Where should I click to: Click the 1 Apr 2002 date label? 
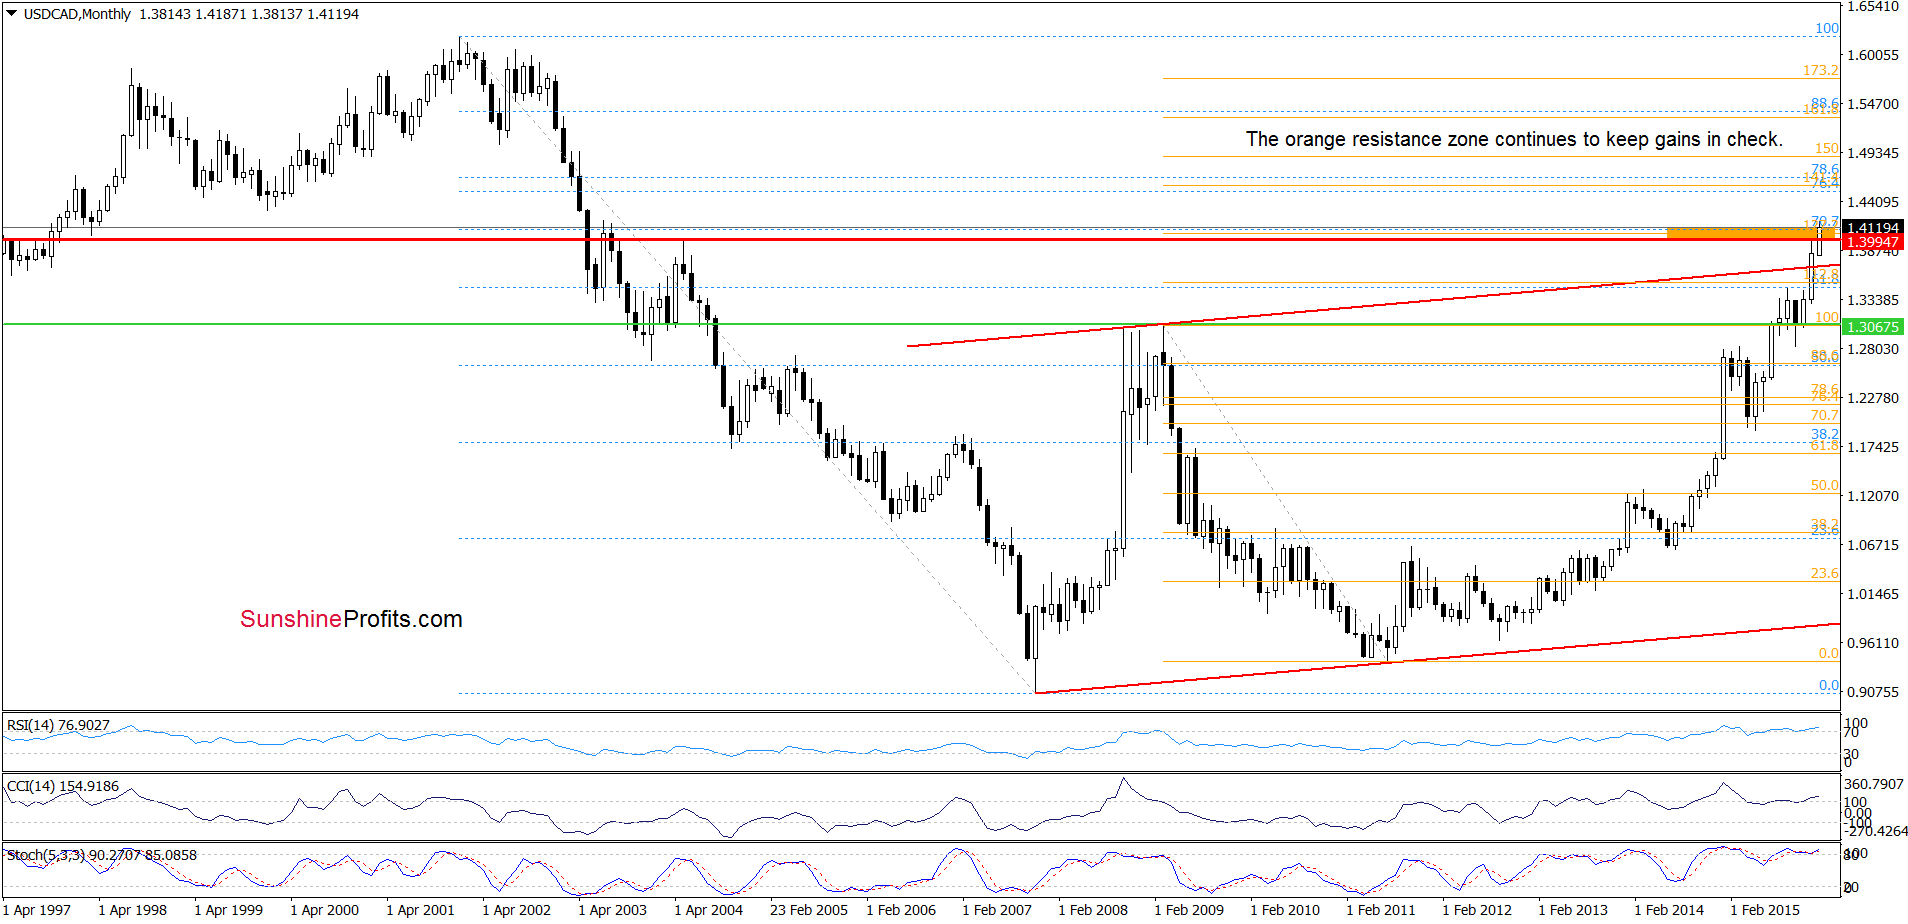(x=517, y=910)
